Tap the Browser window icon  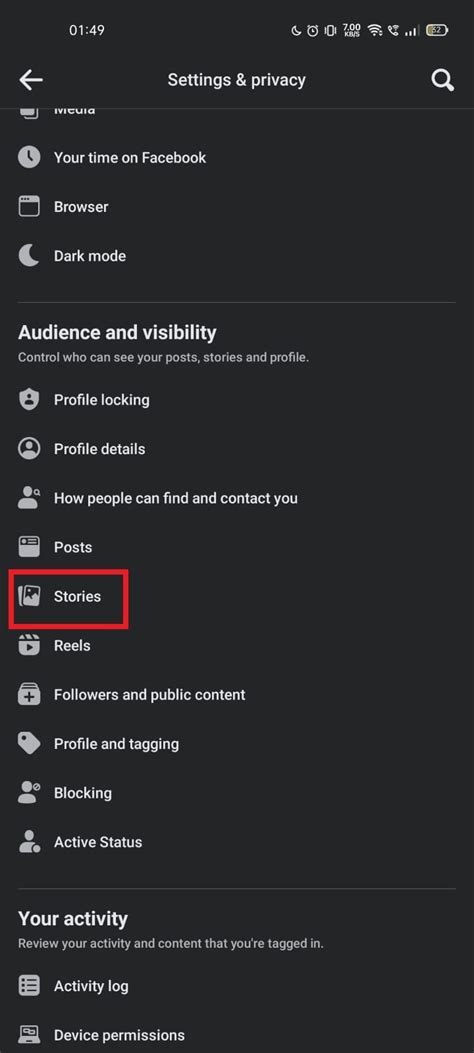pos(29,207)
